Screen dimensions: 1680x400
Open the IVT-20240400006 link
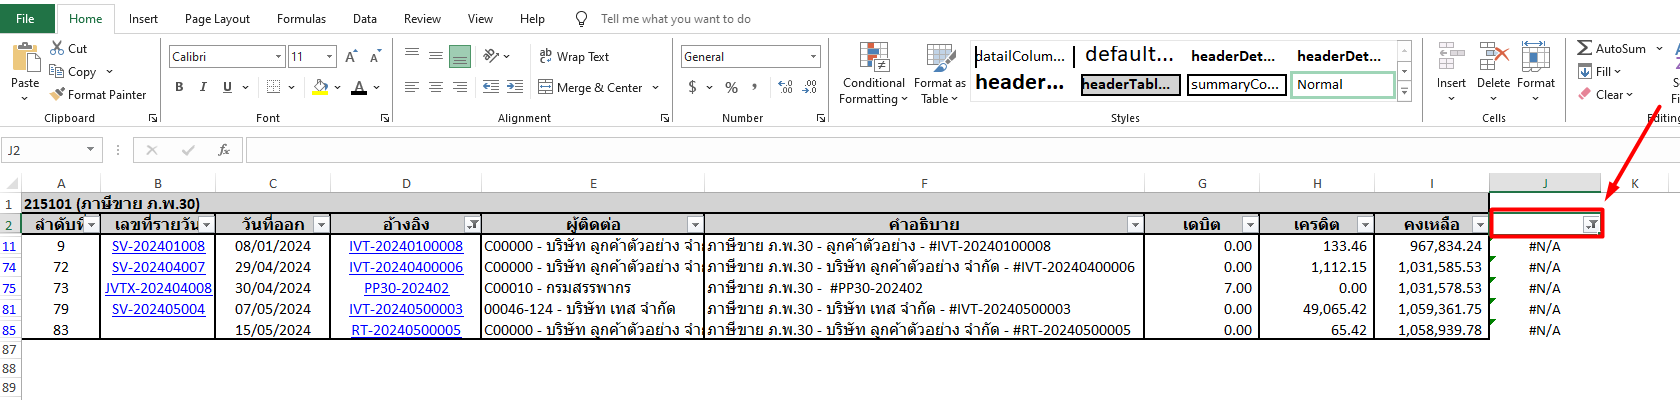point(406,267)
